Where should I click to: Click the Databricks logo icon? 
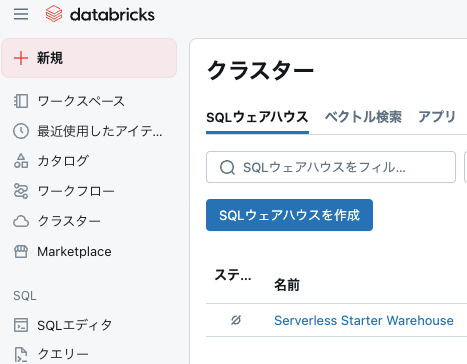click(x=54, y=14)
